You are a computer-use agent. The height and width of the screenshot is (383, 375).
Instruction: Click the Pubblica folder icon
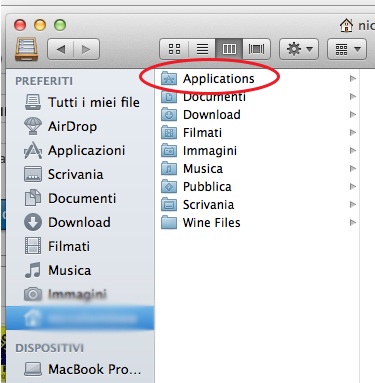[169, 187]
